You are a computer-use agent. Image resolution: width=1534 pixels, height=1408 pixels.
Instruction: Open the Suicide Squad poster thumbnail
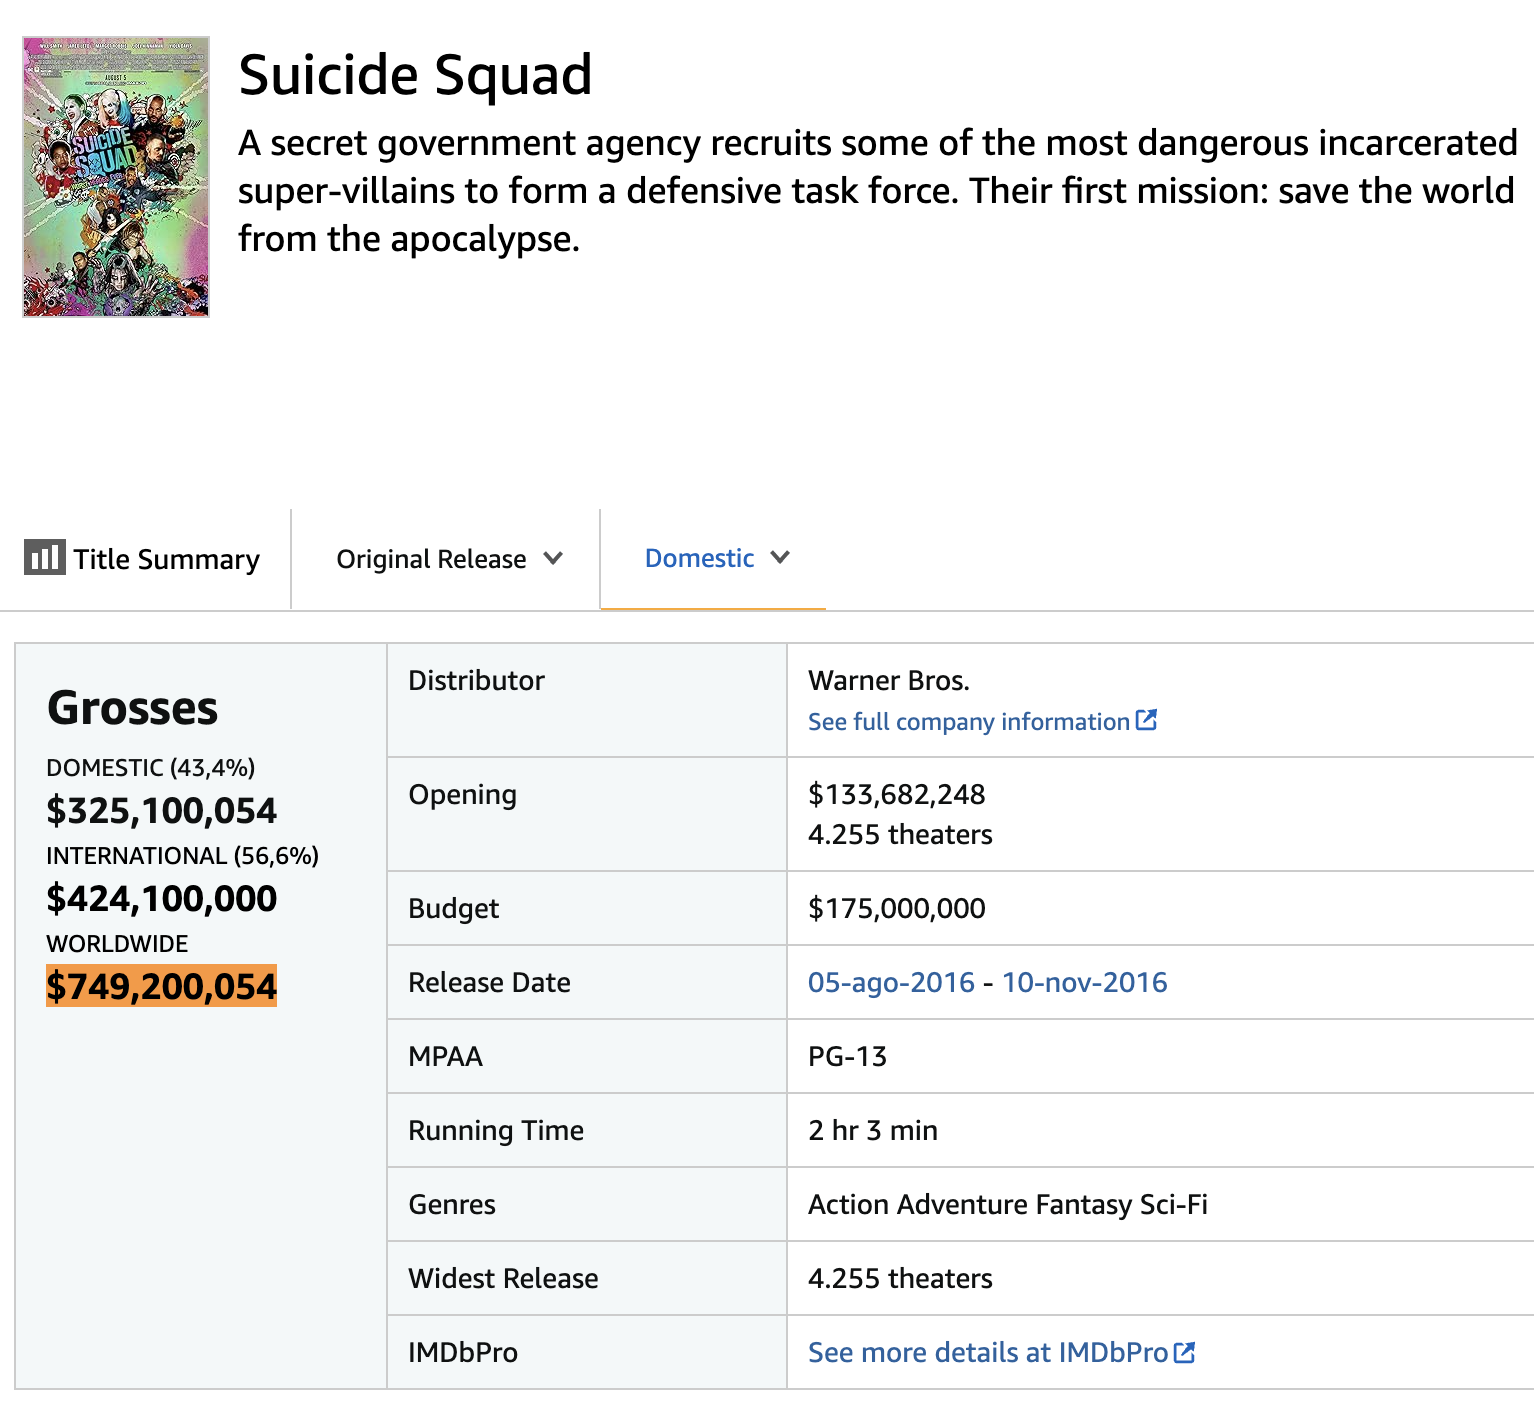pos(116,177)
